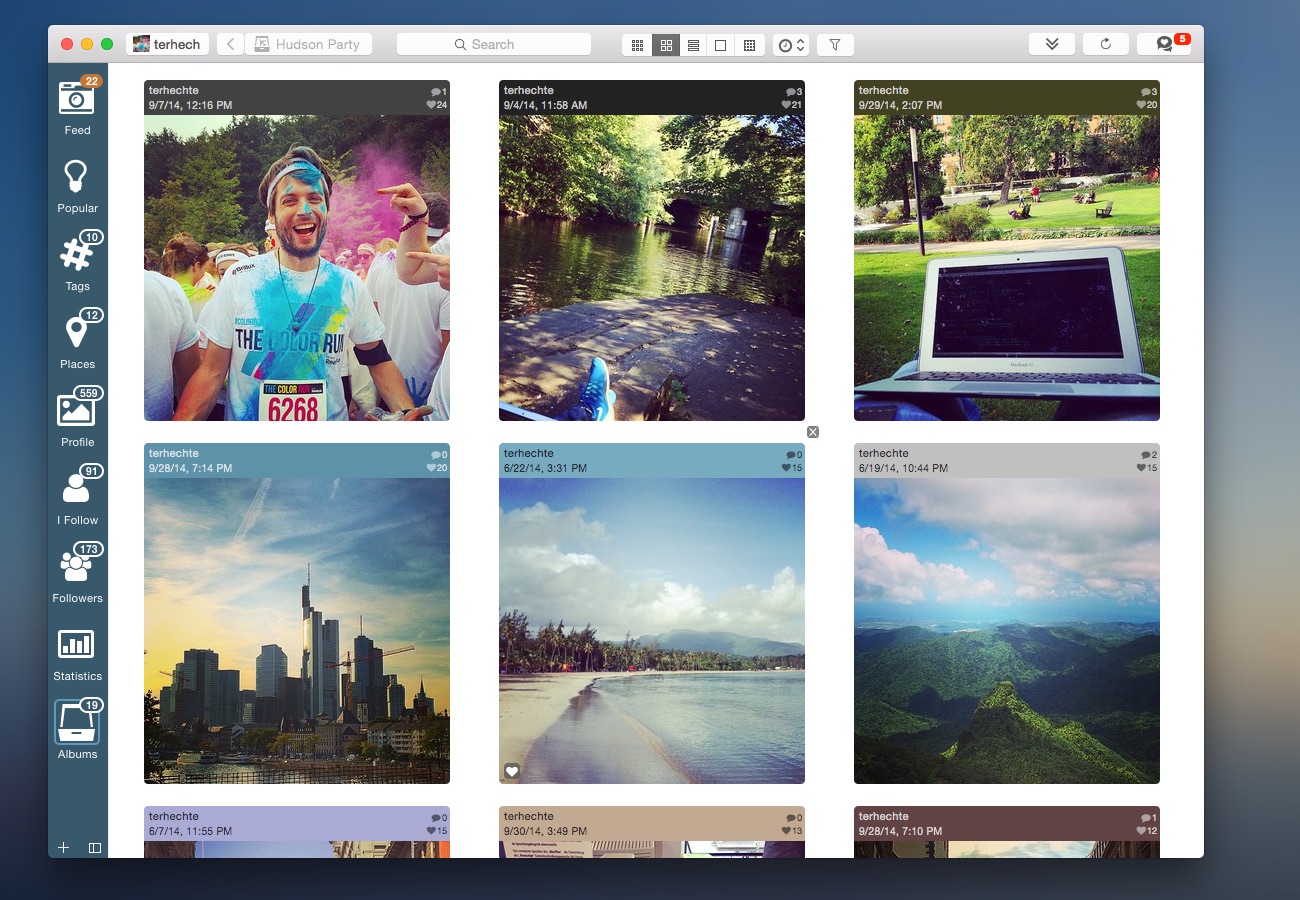The width and height of the screenshot is (1300, 900).
Task: Click comment count on laptop park photo
Action: pos(1149,92)
